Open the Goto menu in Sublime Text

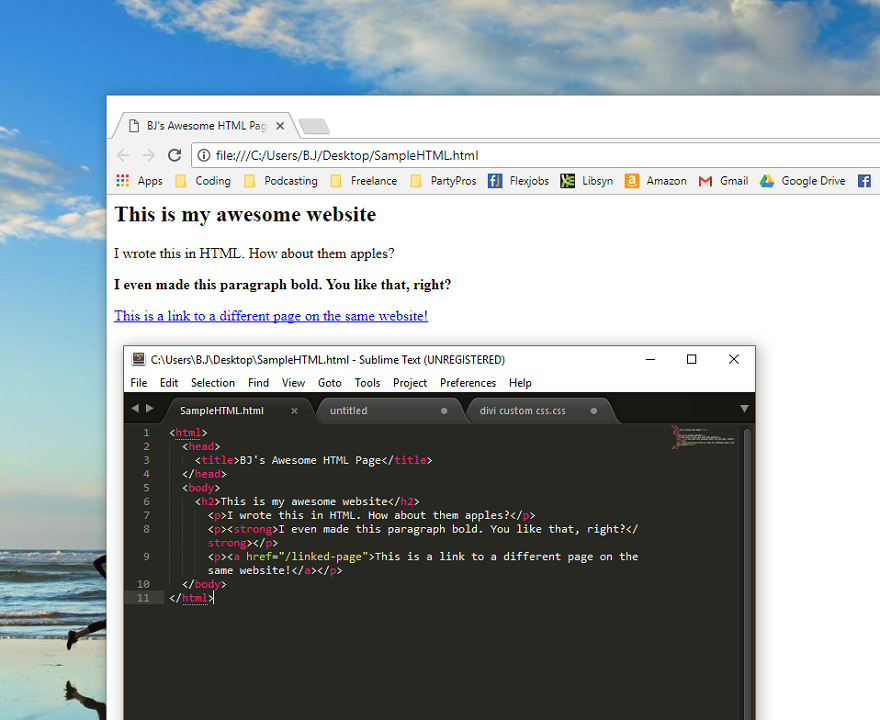pyautogui.click(x=330, y=382)
